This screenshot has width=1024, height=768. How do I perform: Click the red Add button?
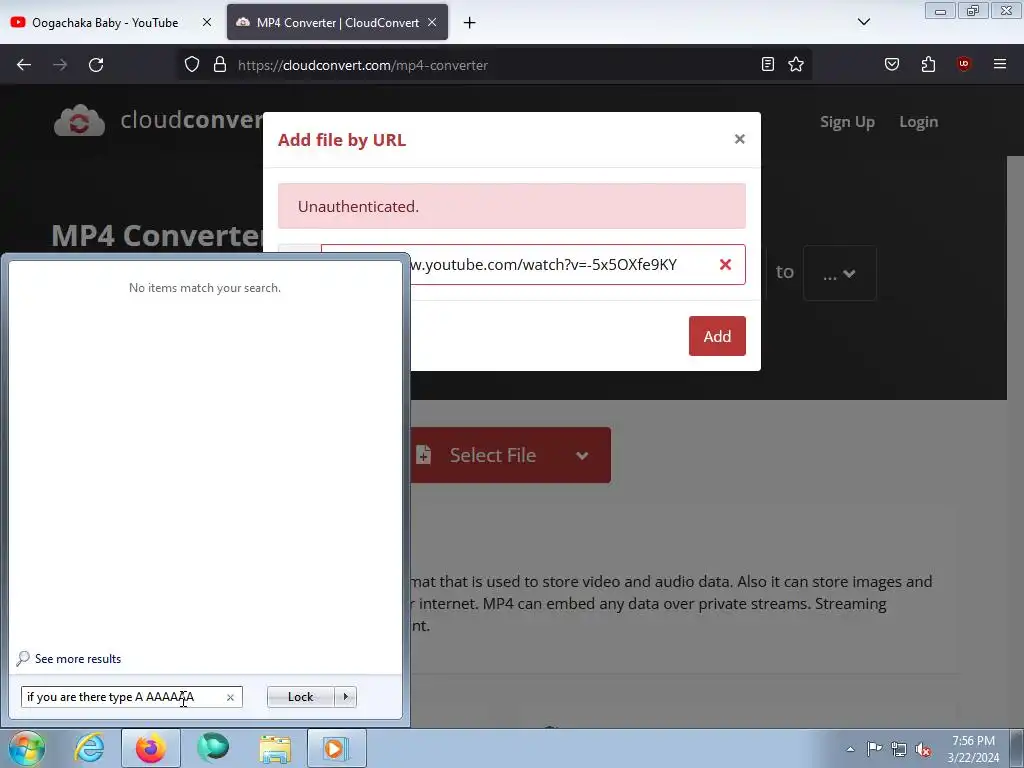coord(717,336)
